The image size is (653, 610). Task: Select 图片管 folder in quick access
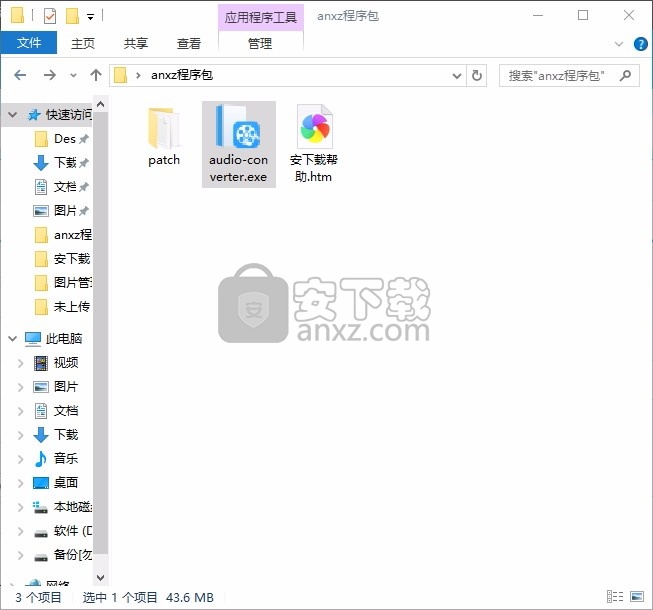tap(63, 283)
